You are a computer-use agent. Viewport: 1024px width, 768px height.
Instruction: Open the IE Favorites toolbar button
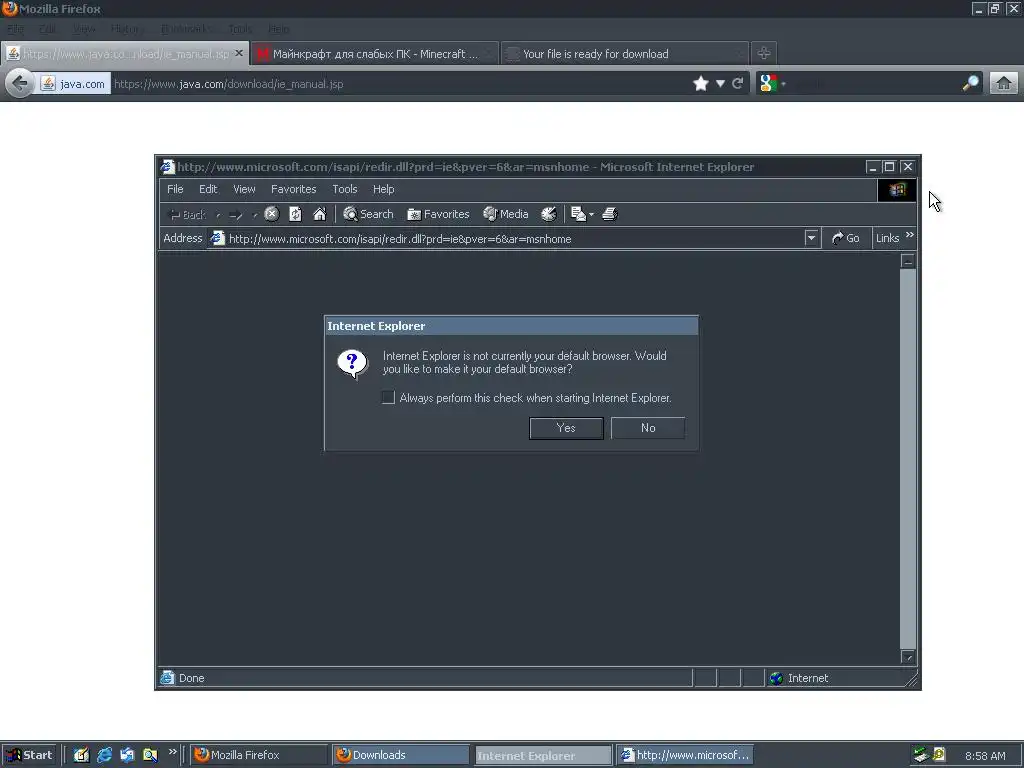point(438,214)
